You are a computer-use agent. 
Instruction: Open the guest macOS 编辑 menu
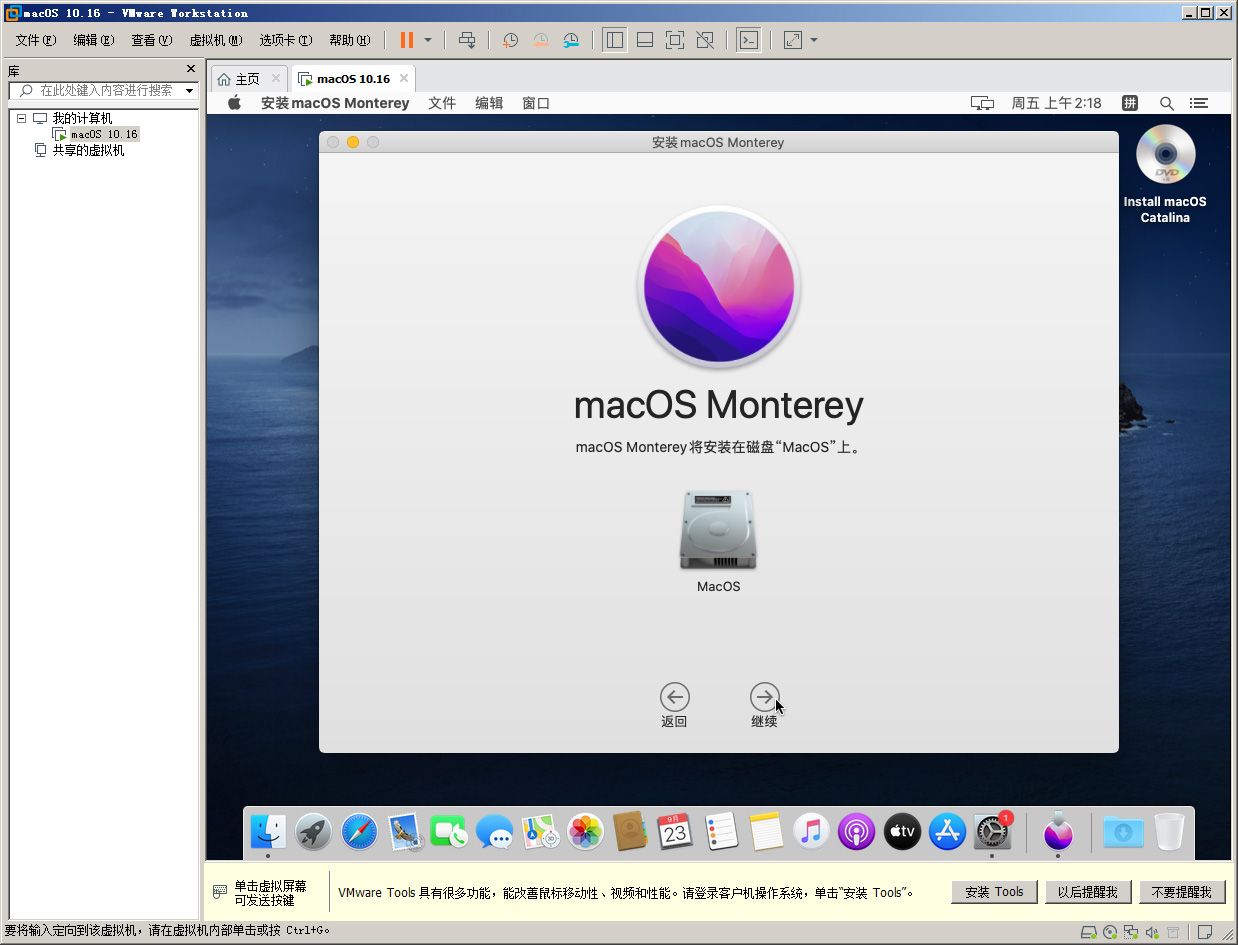tap(489, 103)
